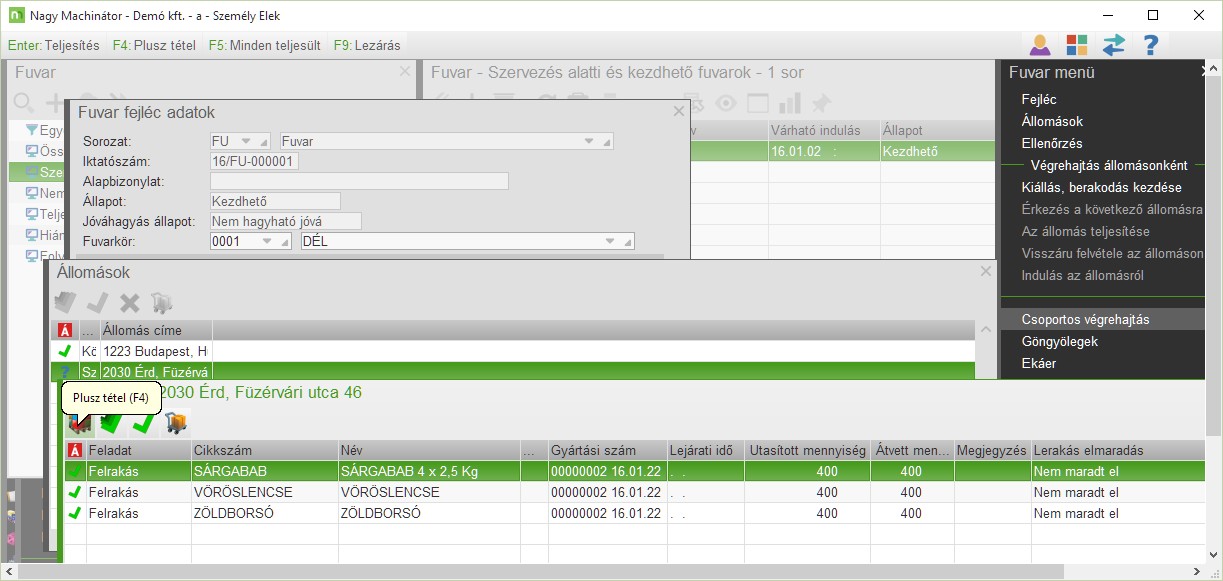Click the colored tiles icon in top bar

(x=1077, y=45)
